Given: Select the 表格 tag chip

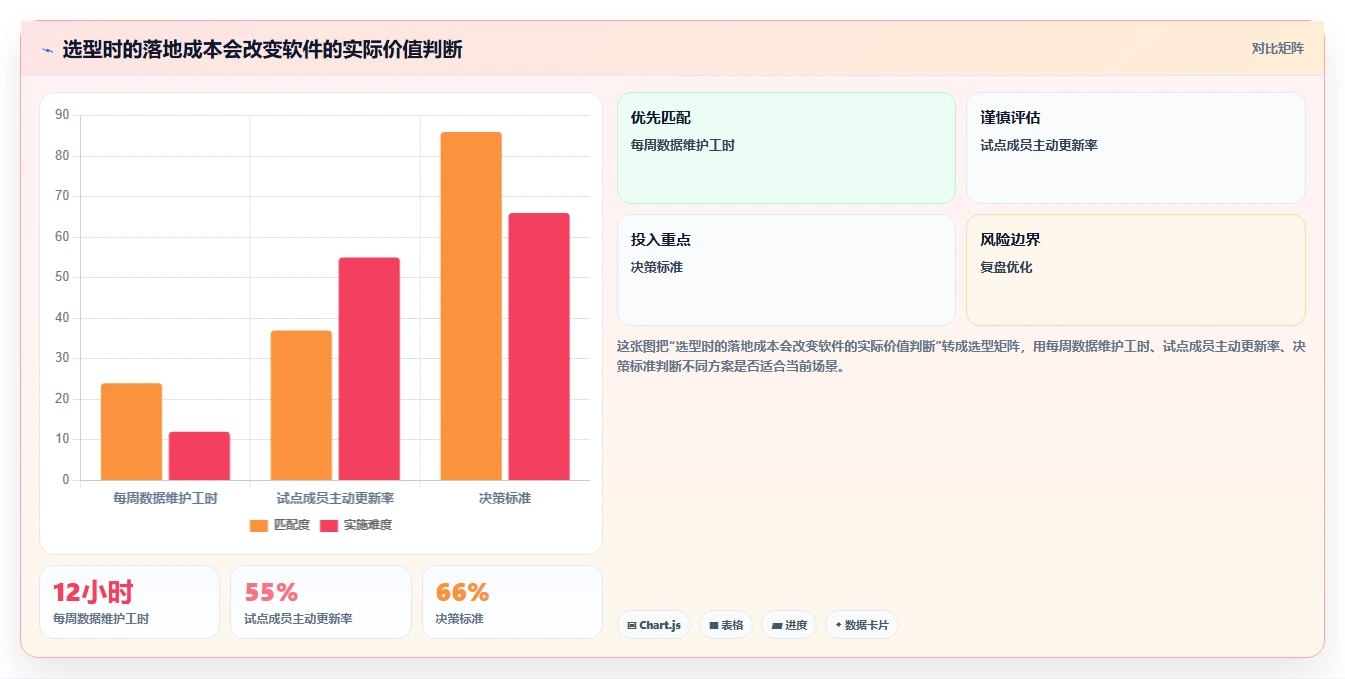Looking at the screenshot, I should [x=726, y=625].
